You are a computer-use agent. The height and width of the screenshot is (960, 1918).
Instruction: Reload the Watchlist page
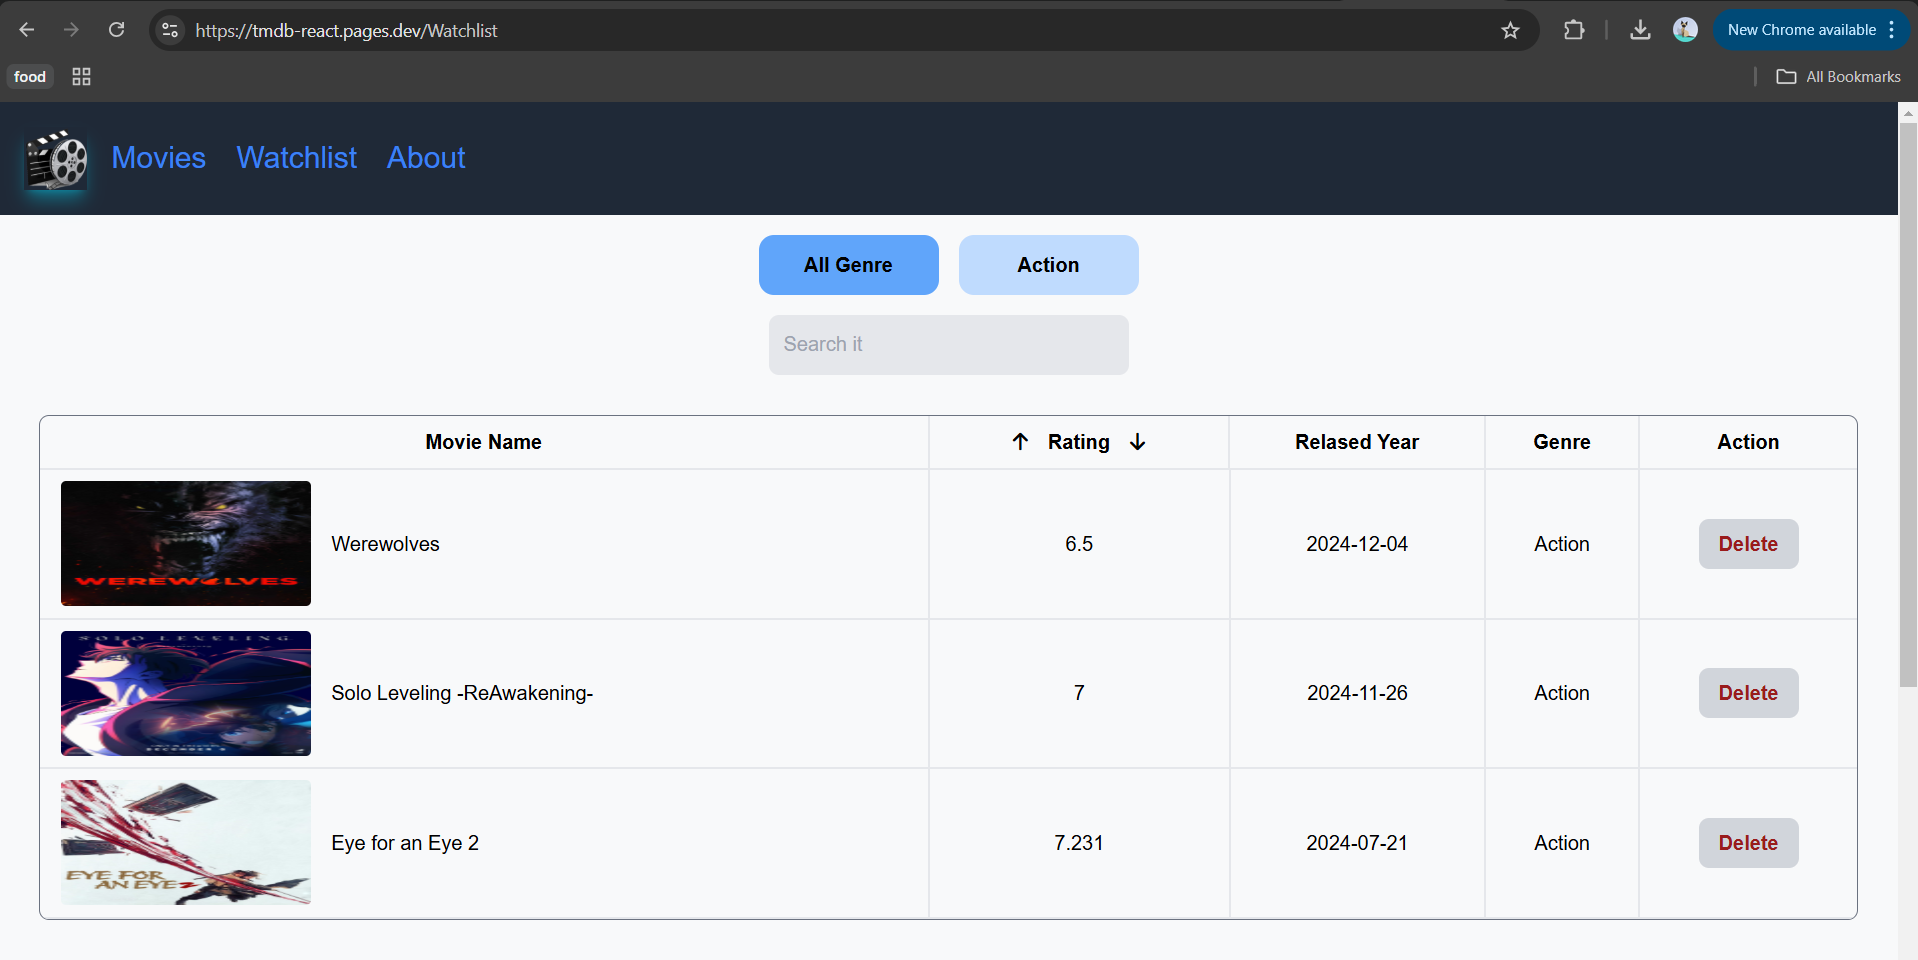pos(117,30)
